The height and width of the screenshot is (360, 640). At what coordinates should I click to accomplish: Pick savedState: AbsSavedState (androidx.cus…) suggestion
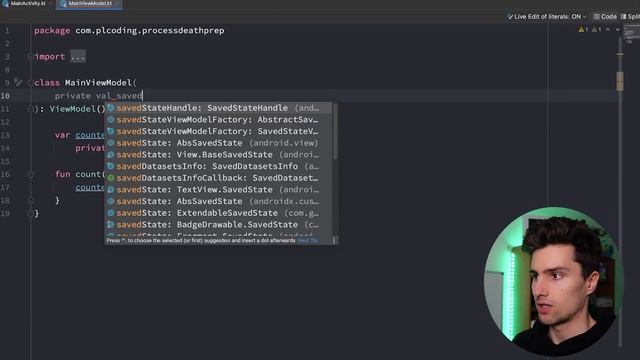(219, 201)
